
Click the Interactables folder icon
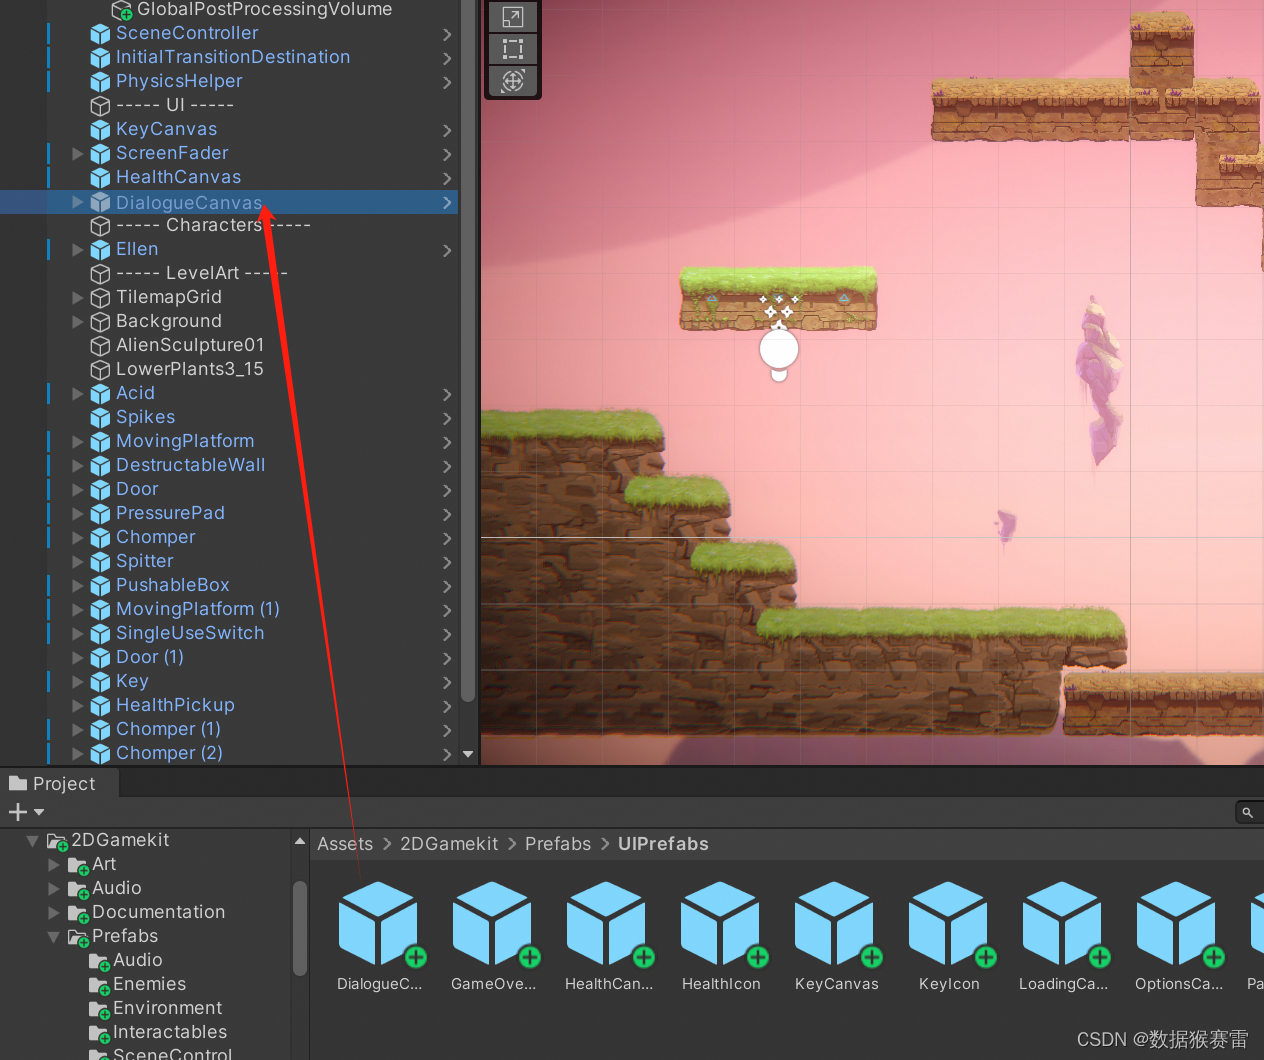[x=99, y=1033]
